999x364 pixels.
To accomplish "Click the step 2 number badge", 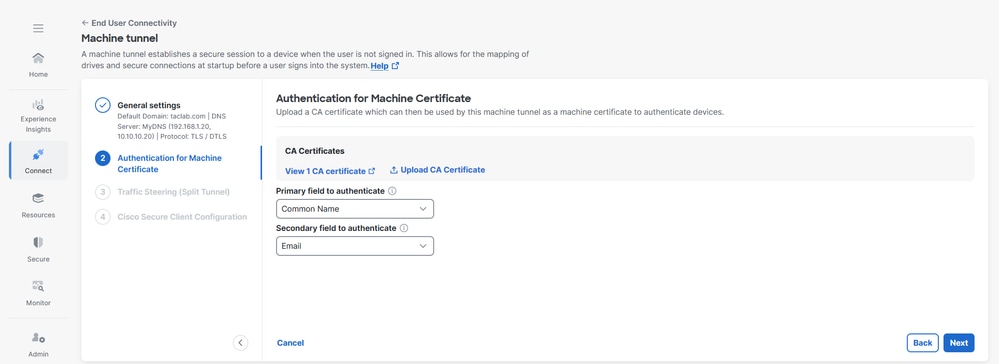I will pos(103,158).
